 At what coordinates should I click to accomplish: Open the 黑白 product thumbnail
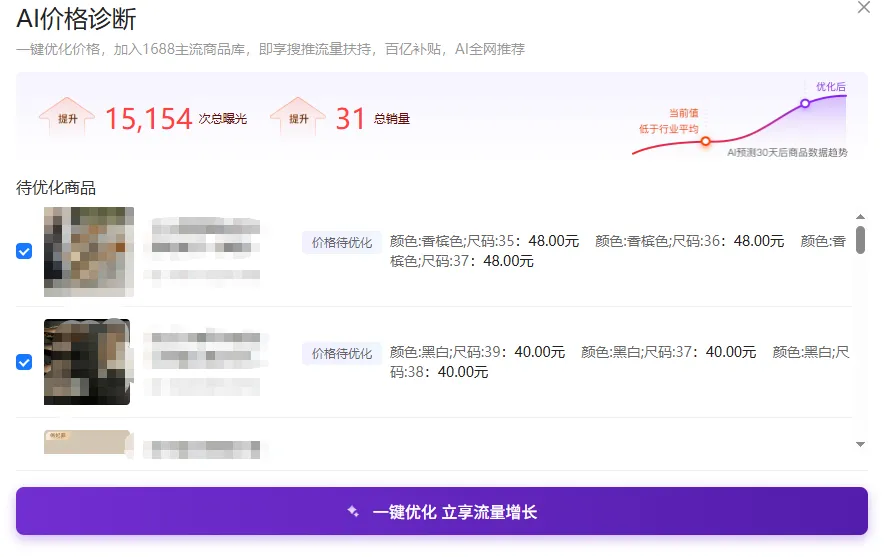[87, 361]
